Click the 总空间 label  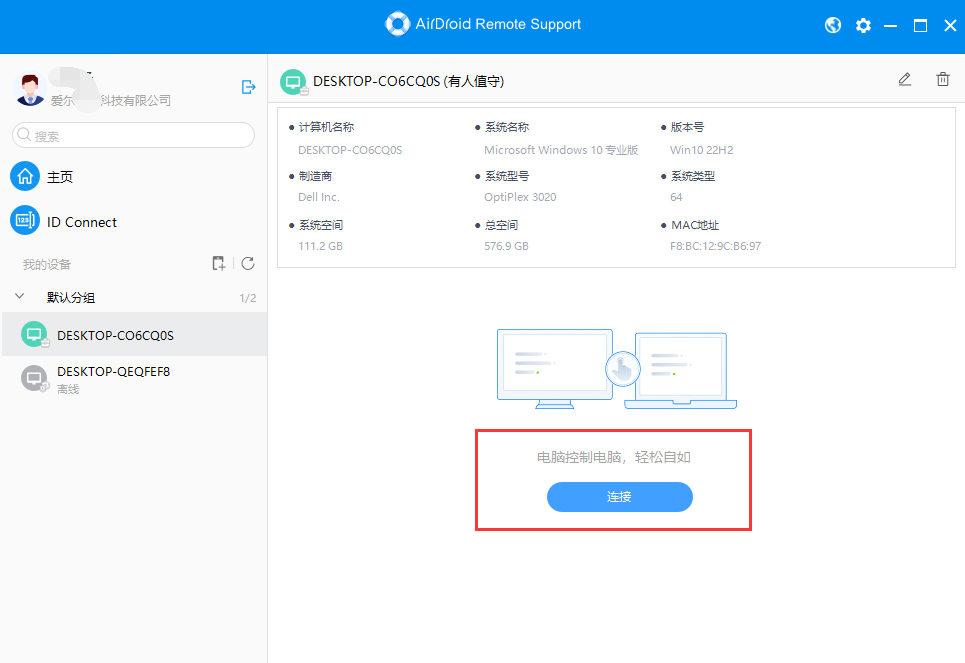click(x=502, y=225)
